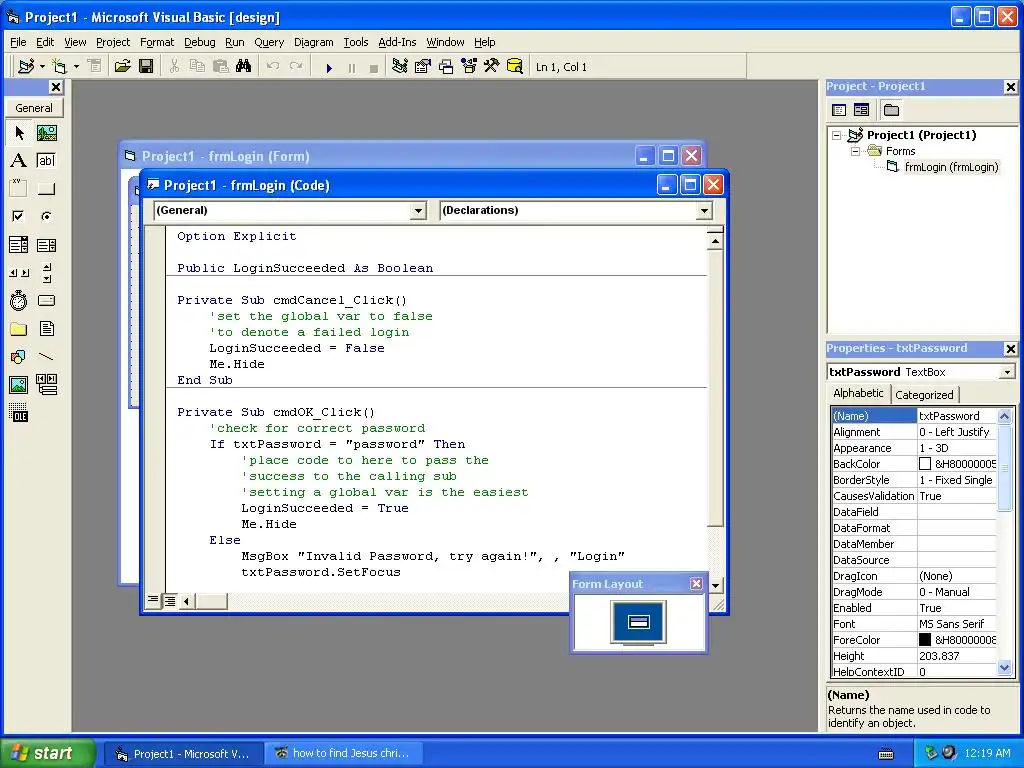This screenshot has height=768, width=1024.
Task: Click Open Project toolbar icon
Action: coord(122,66)
